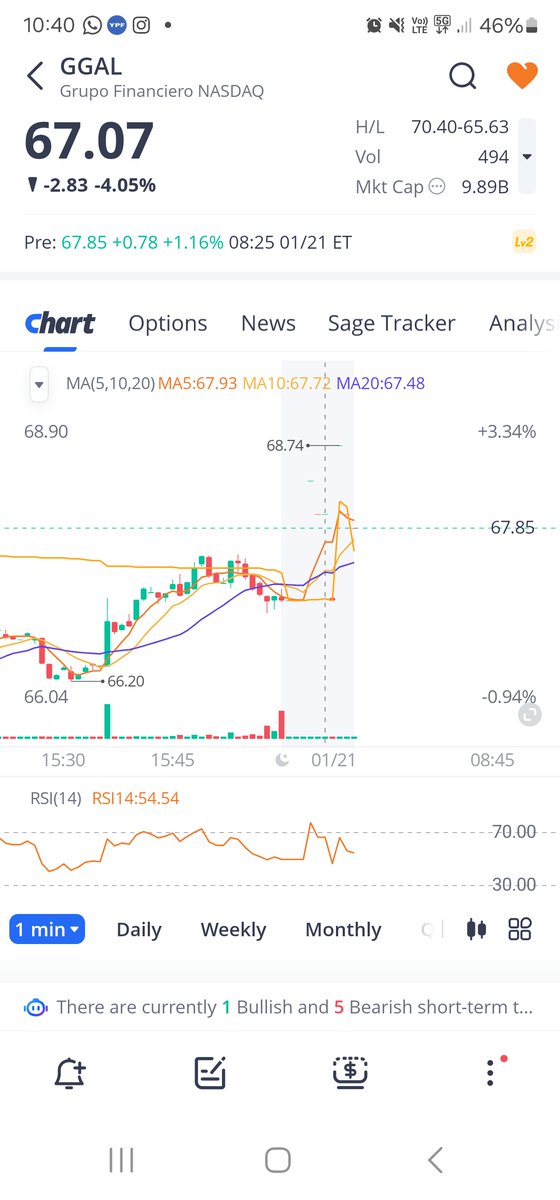Screen dimensions: 560x1200
Task: Select the Weekly timeframe
Action: tap(233, 929)
